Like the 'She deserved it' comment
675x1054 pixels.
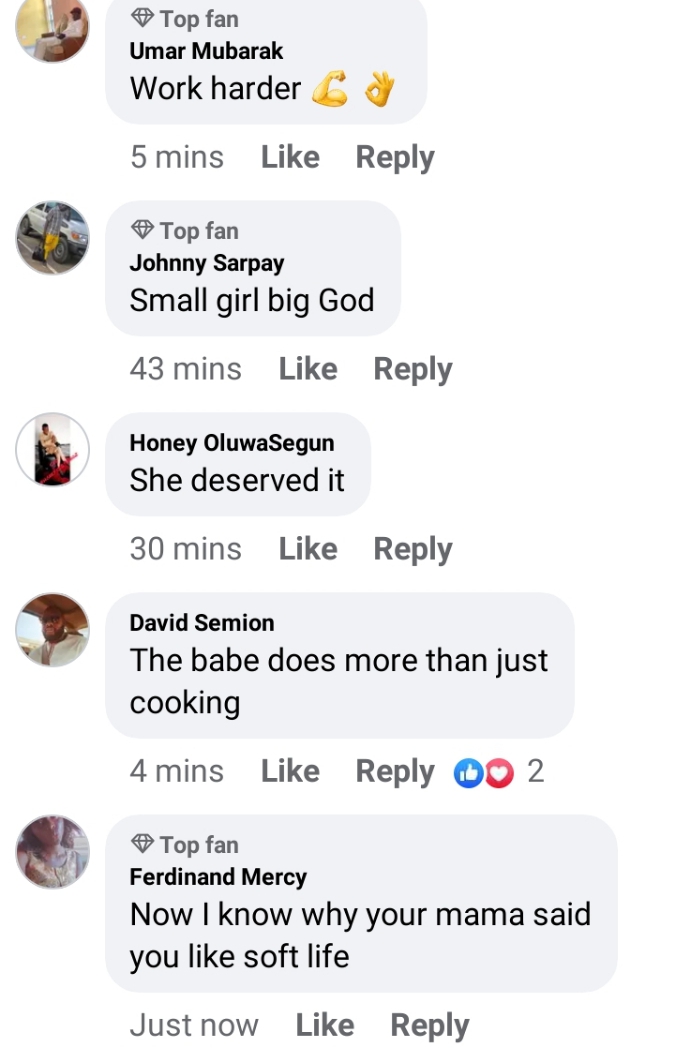point(308,549)
